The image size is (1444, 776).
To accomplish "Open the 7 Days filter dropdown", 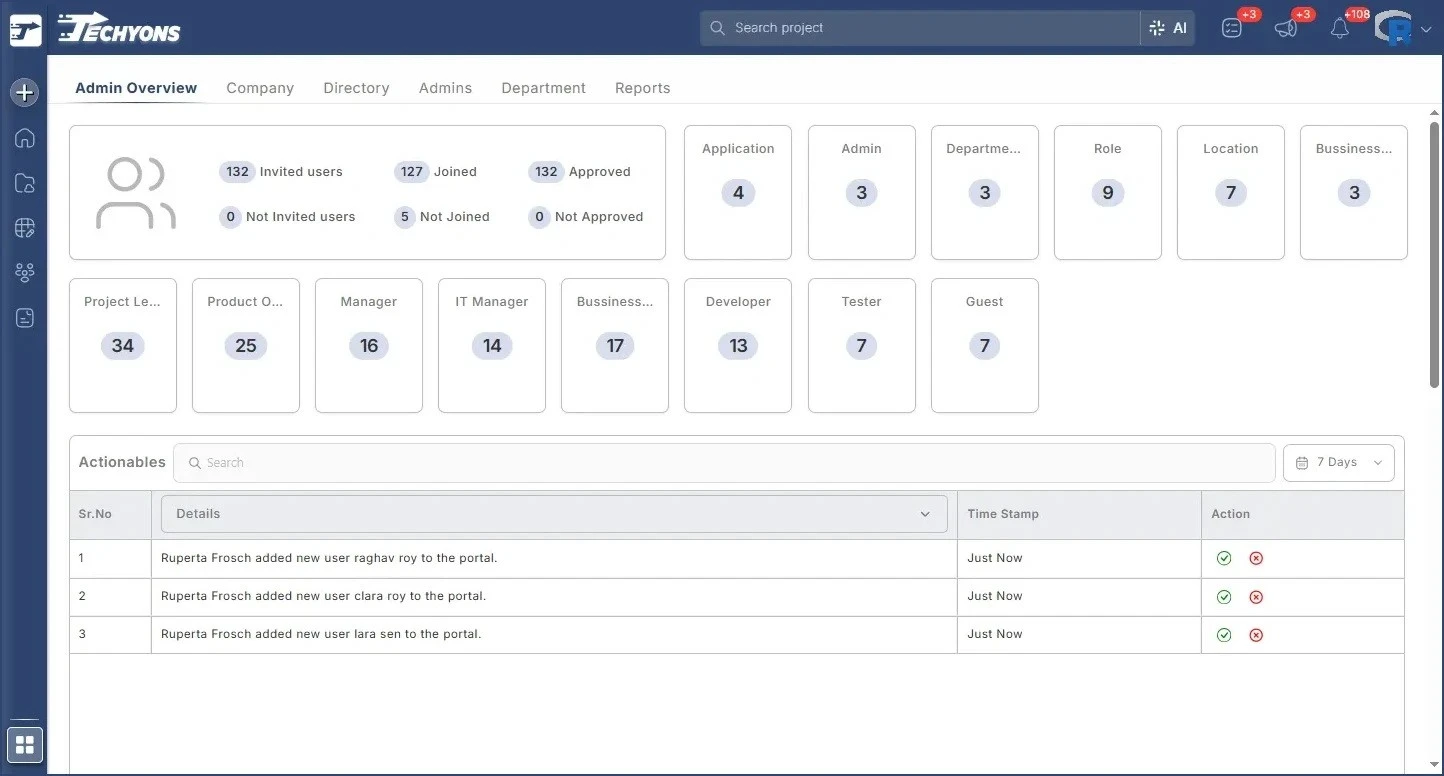I will click(1338, 462).
